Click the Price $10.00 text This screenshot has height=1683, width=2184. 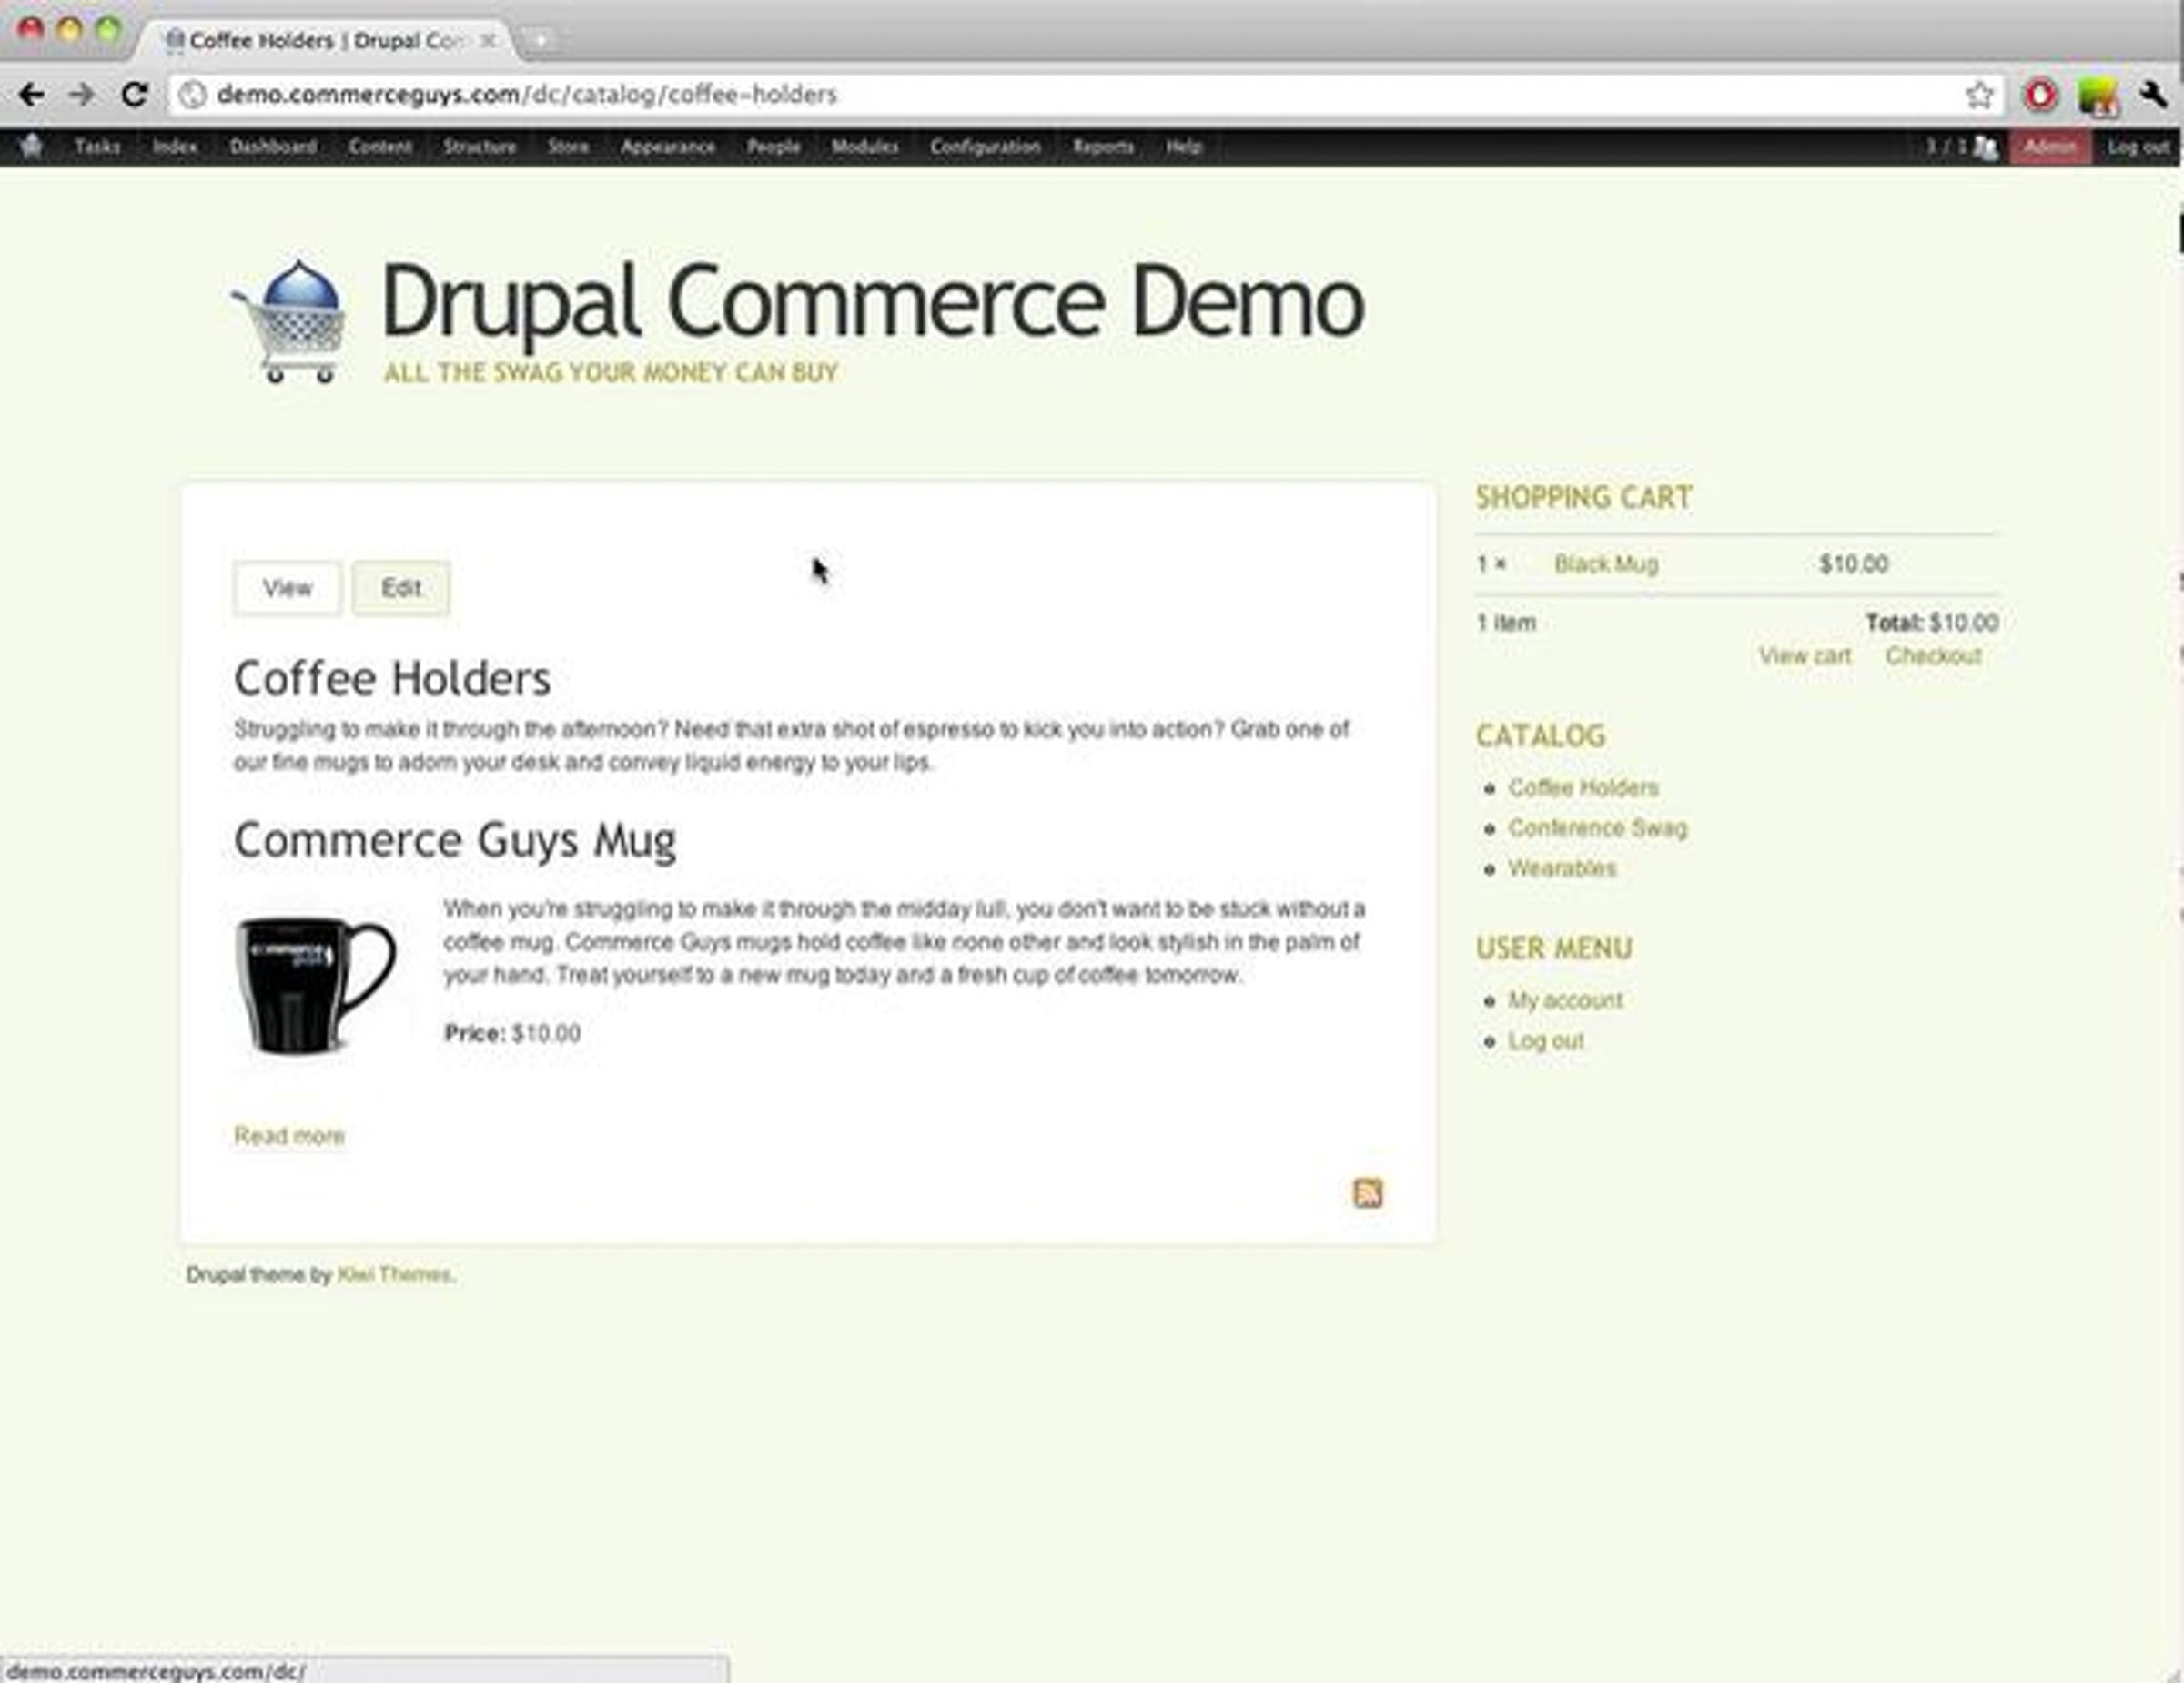coord(512,1033)
